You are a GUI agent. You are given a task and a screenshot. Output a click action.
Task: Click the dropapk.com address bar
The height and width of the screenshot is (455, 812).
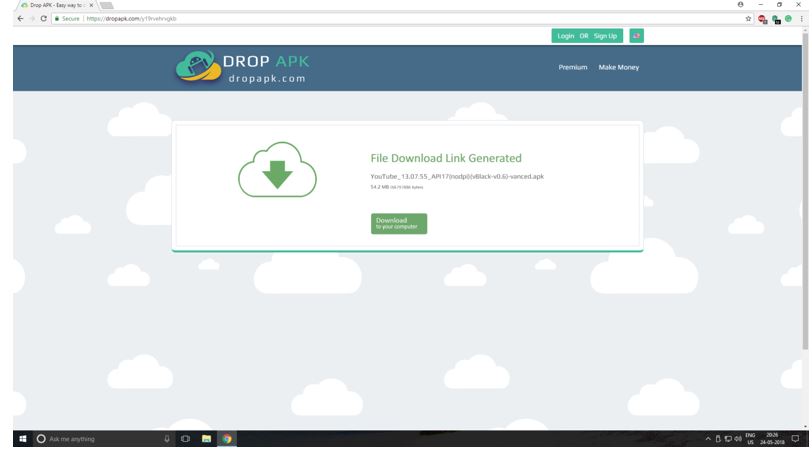click(x=399, y=19)
